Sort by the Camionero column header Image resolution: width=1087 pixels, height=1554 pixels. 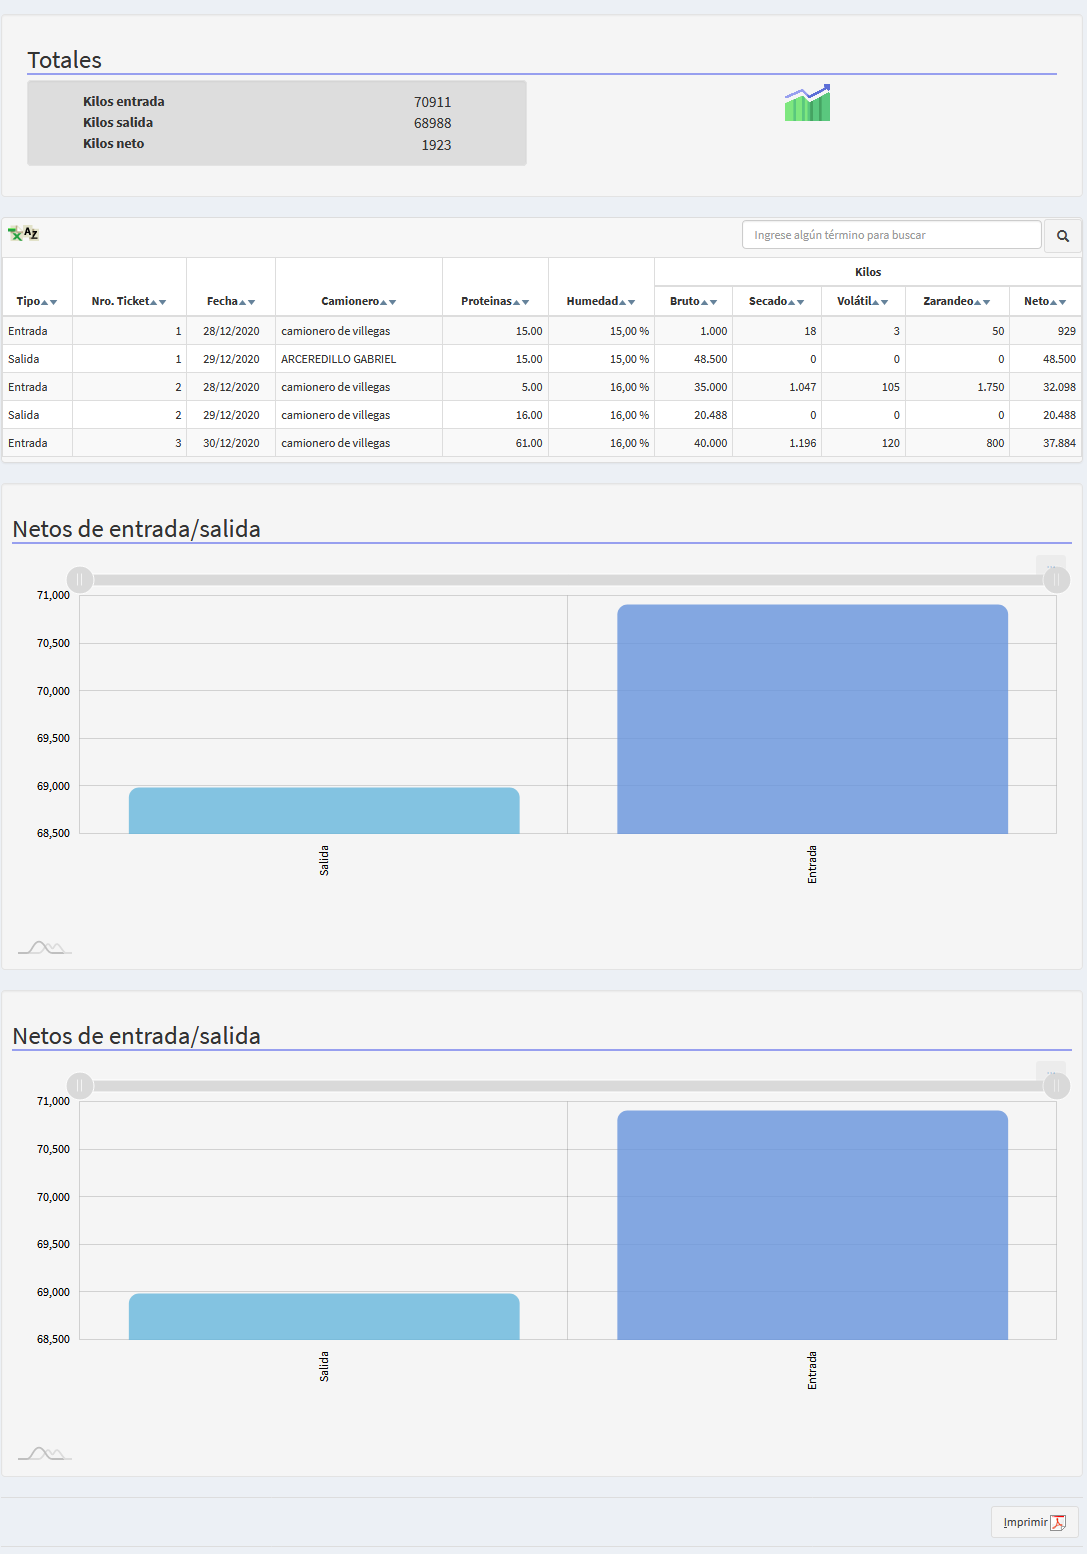[x=358, y=301]
